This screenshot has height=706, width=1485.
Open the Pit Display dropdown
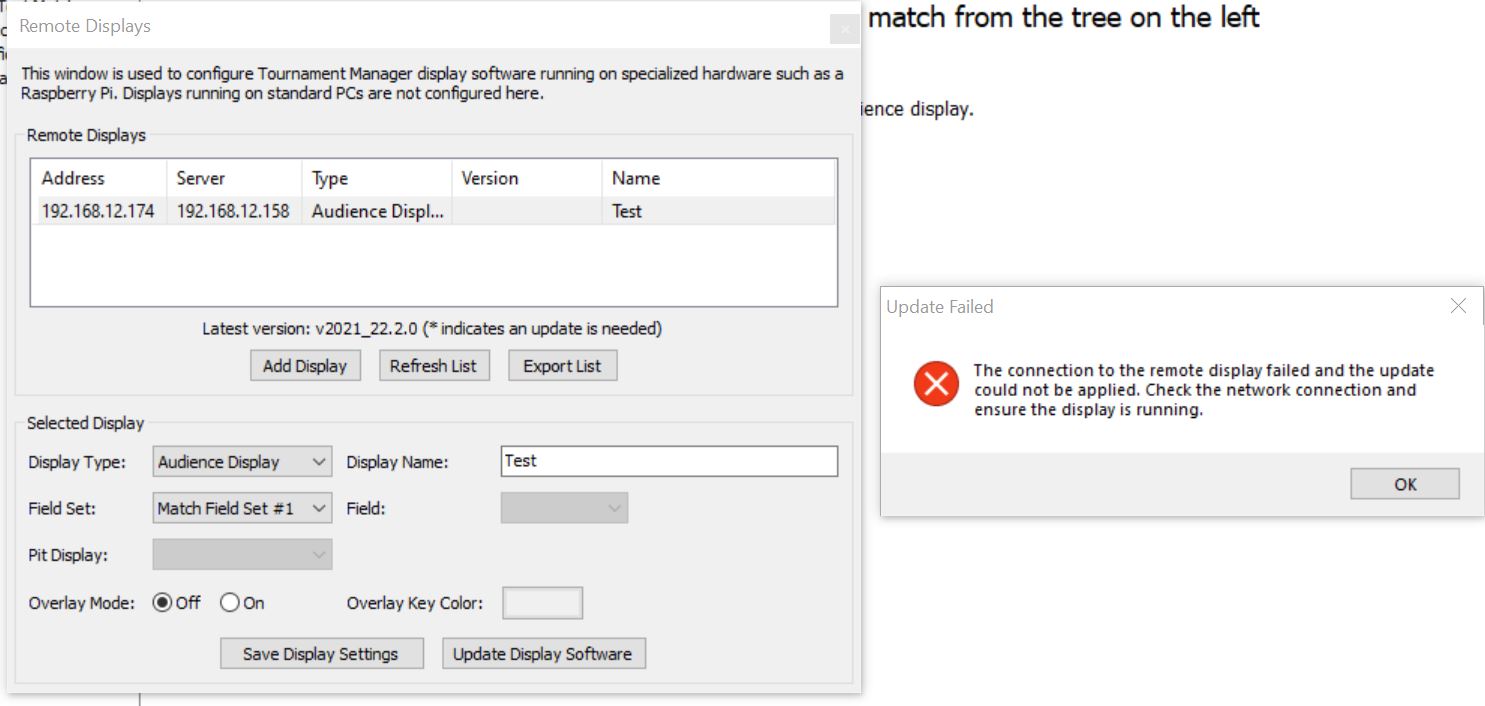(x=243, y=554)
